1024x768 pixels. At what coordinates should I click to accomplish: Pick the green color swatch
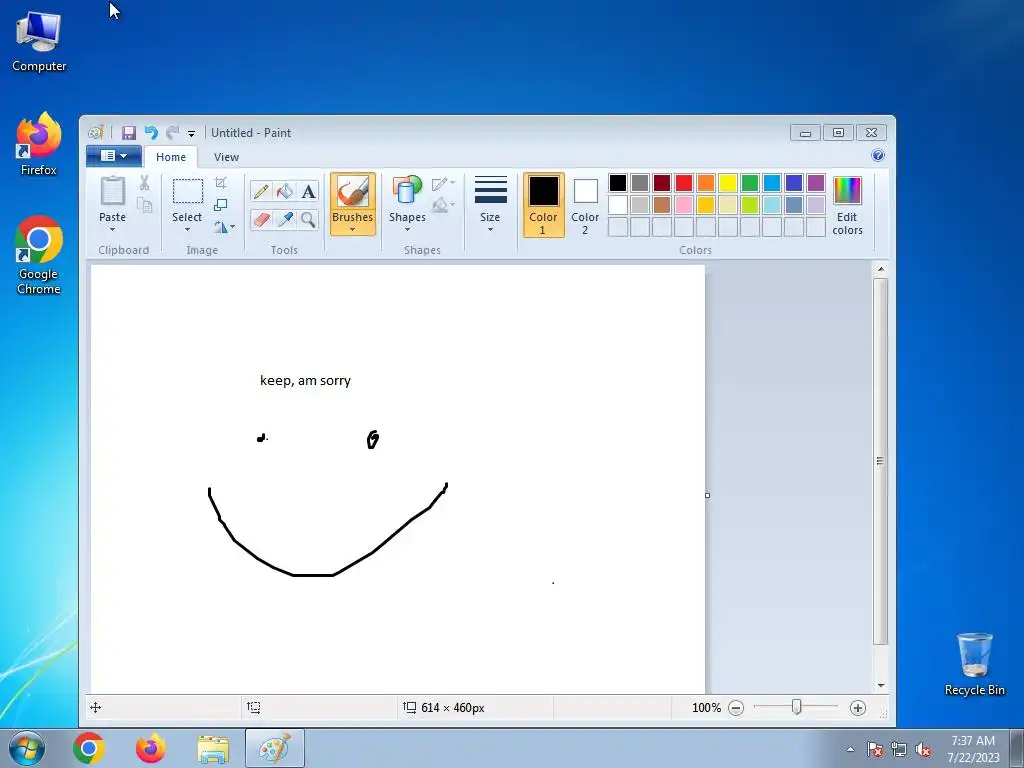750,183
